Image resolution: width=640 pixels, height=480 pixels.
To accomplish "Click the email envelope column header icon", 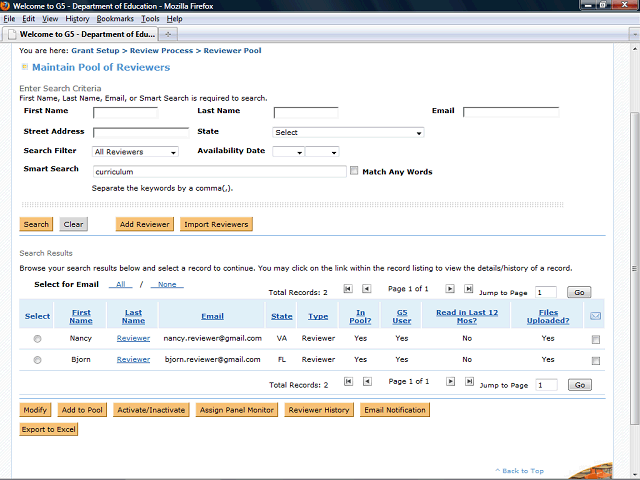I will click(595, 316).
